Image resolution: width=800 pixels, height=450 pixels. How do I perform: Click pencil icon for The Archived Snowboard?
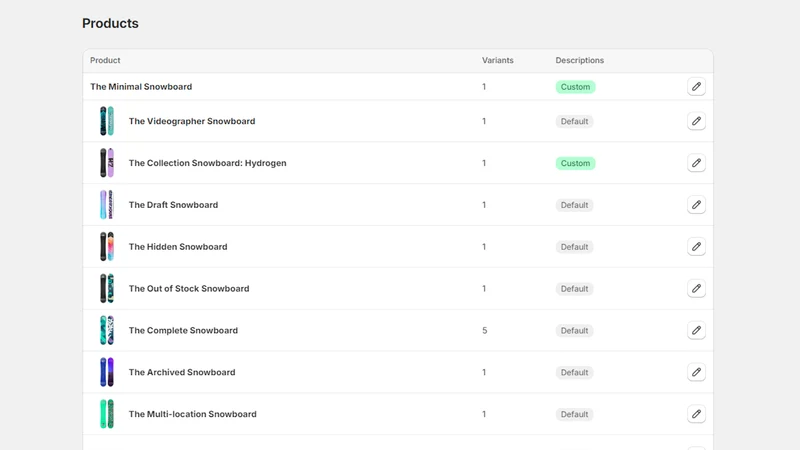pos(696,372)
